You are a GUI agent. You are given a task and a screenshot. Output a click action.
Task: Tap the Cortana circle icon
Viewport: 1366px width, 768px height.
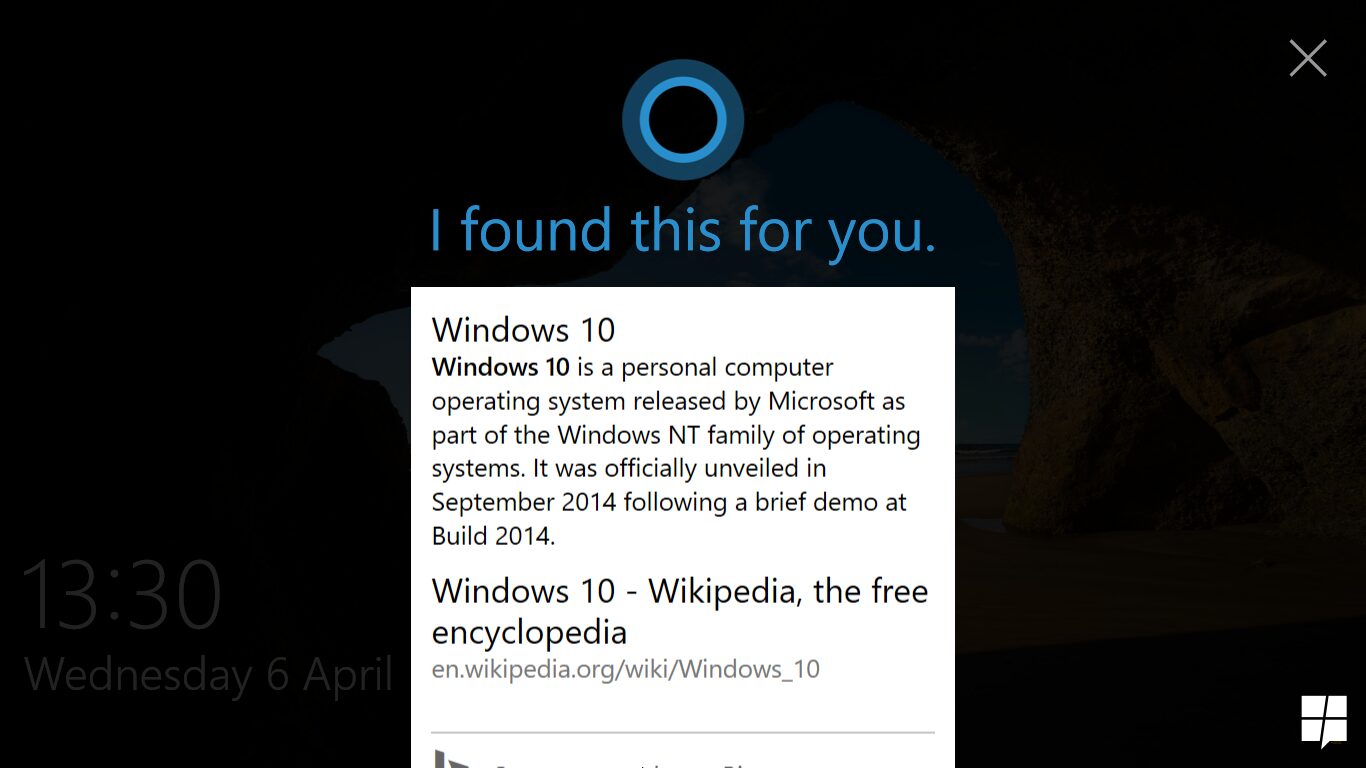[683, 120]
